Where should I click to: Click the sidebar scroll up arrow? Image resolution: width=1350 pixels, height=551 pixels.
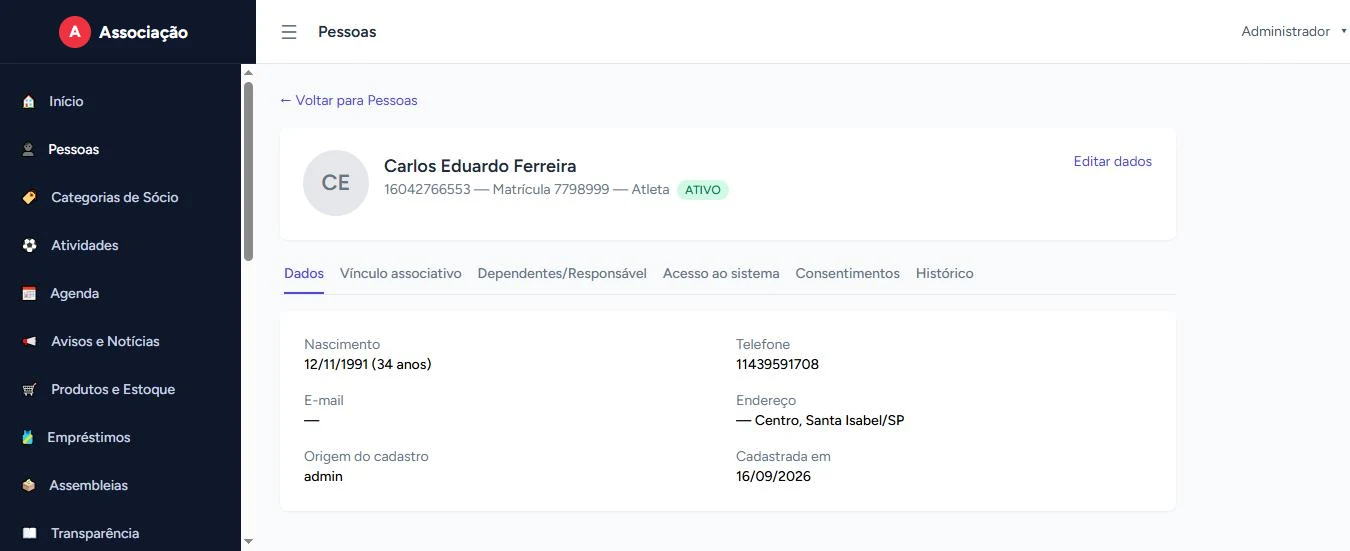[x=248, y=72]
